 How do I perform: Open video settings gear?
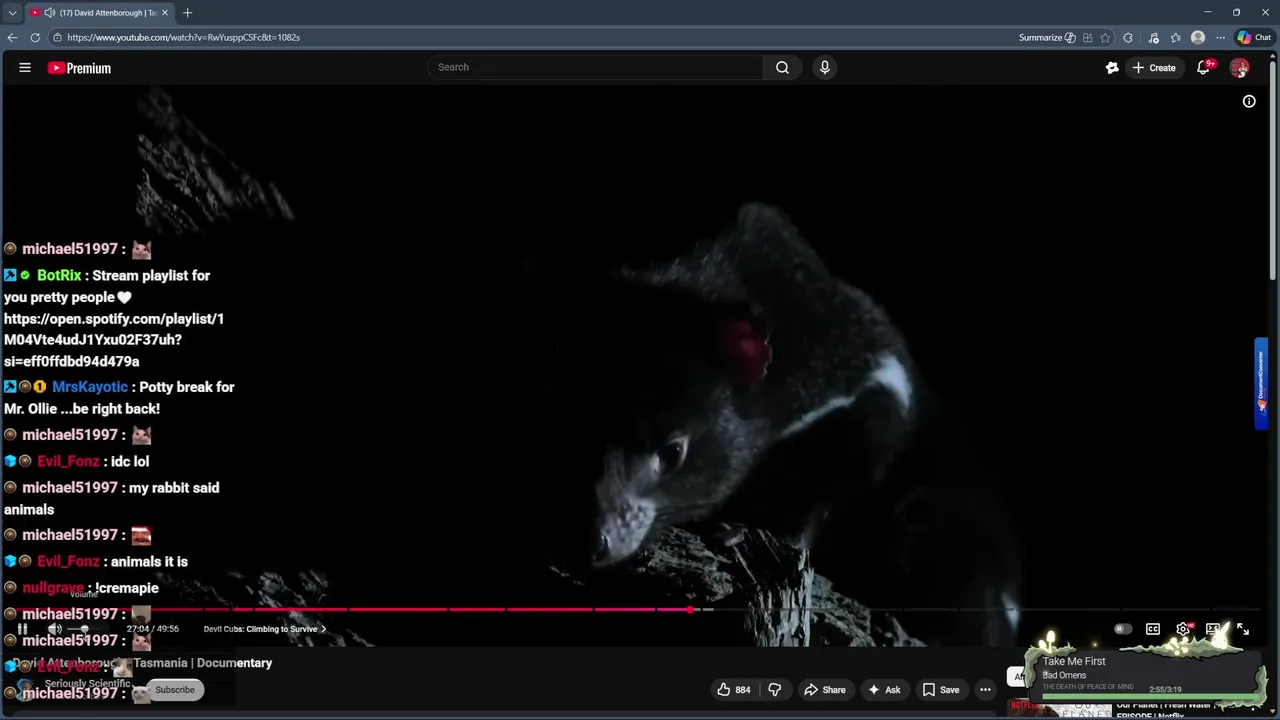[x=1183, y=629]
